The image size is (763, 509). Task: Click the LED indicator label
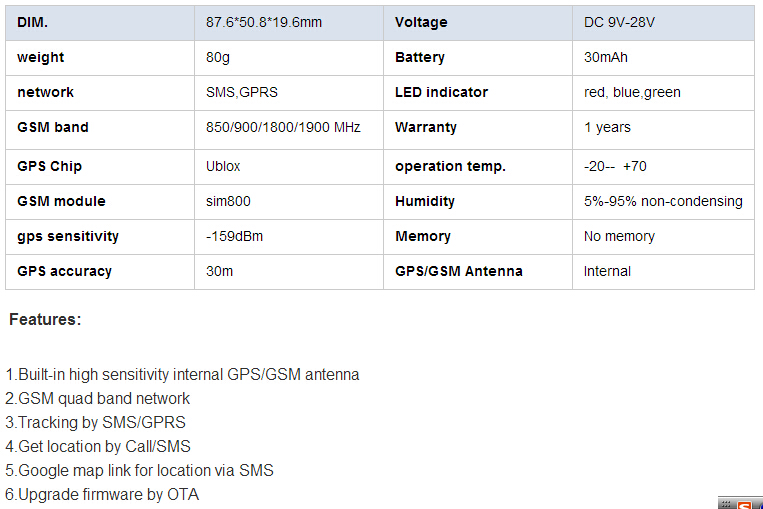tap(441, 92)
